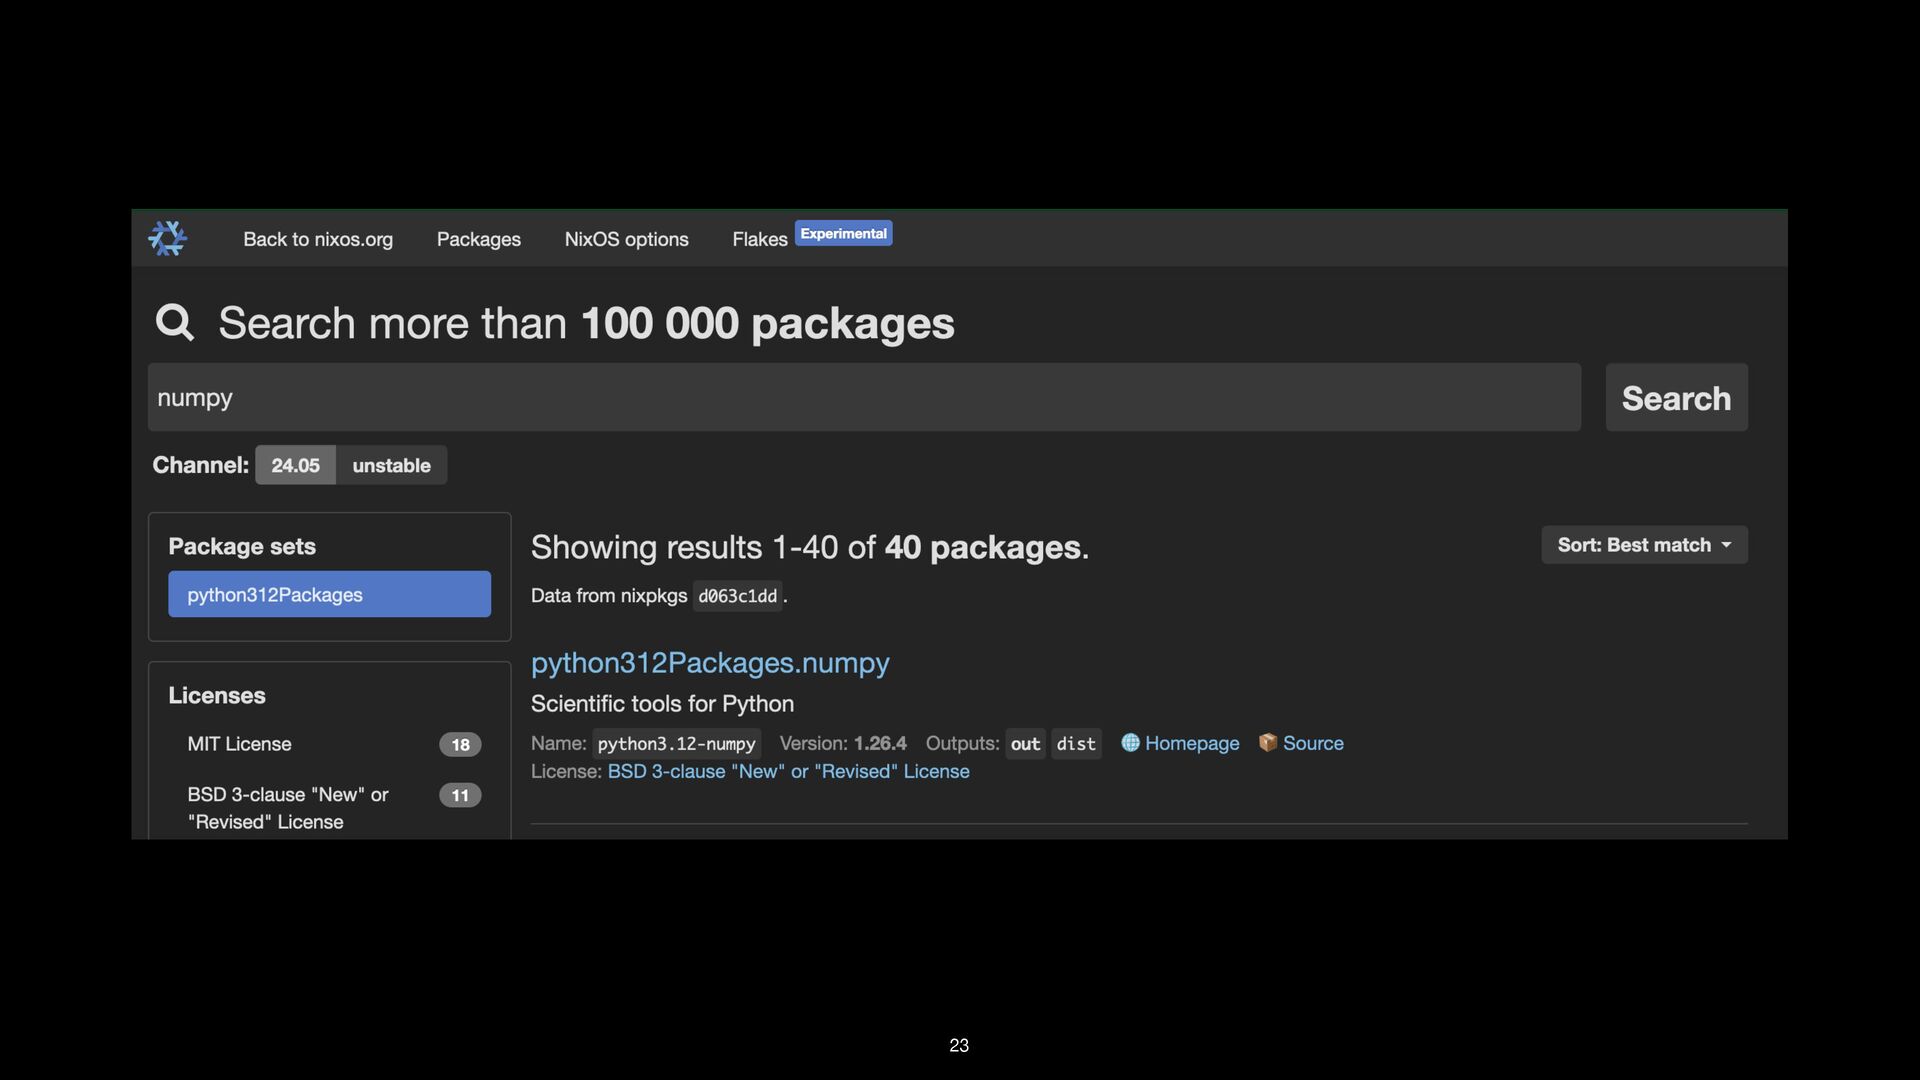Viewport: 1920px width, 1080px height.
Task: Click the Homepage link
Action: pyautogui.click(x=1191, y=743)
